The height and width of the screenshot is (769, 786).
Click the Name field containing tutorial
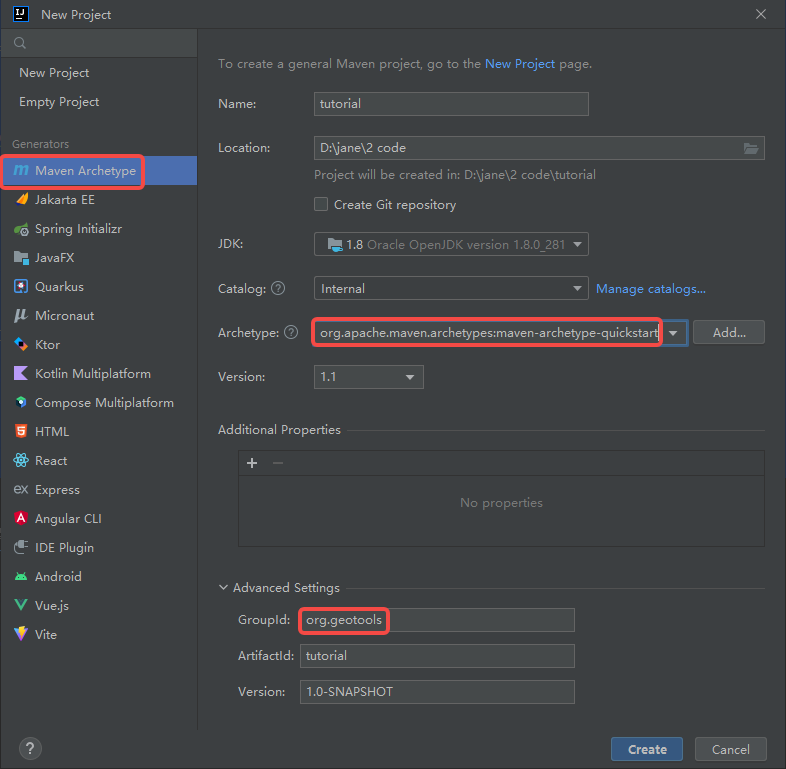[x=451, y=104]
